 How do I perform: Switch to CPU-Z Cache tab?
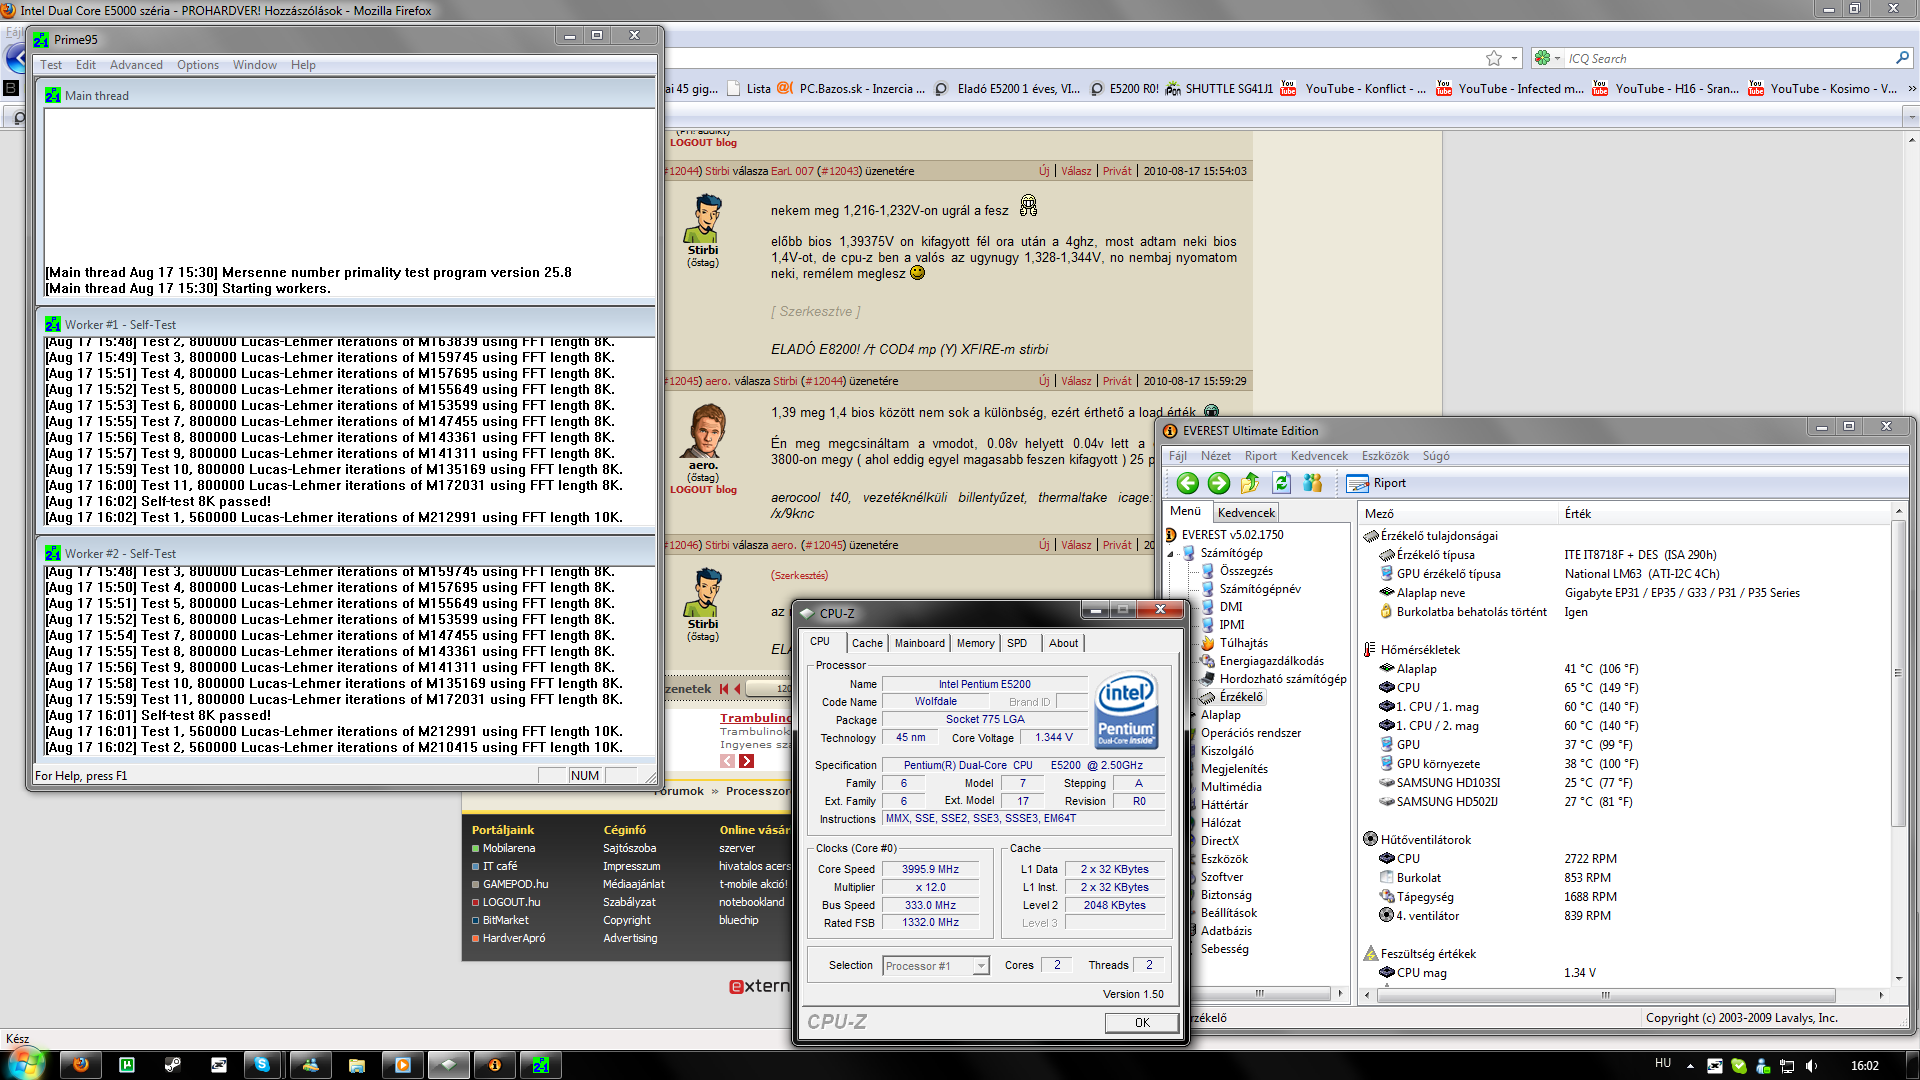(867, 643)
